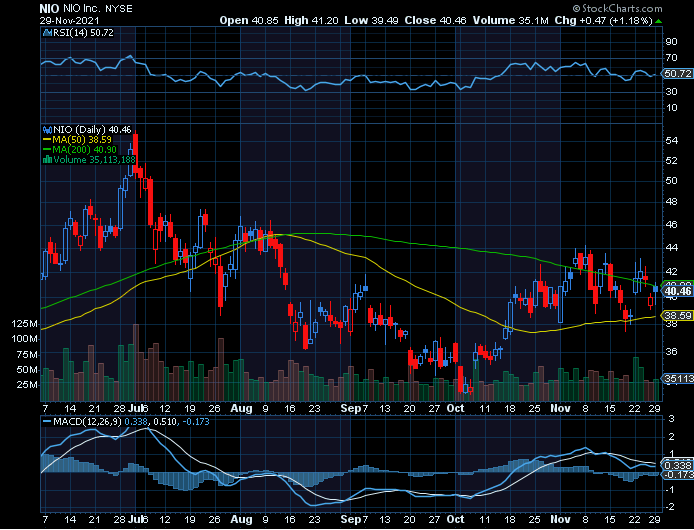Click the 36 price axis label

click(671, 352)
